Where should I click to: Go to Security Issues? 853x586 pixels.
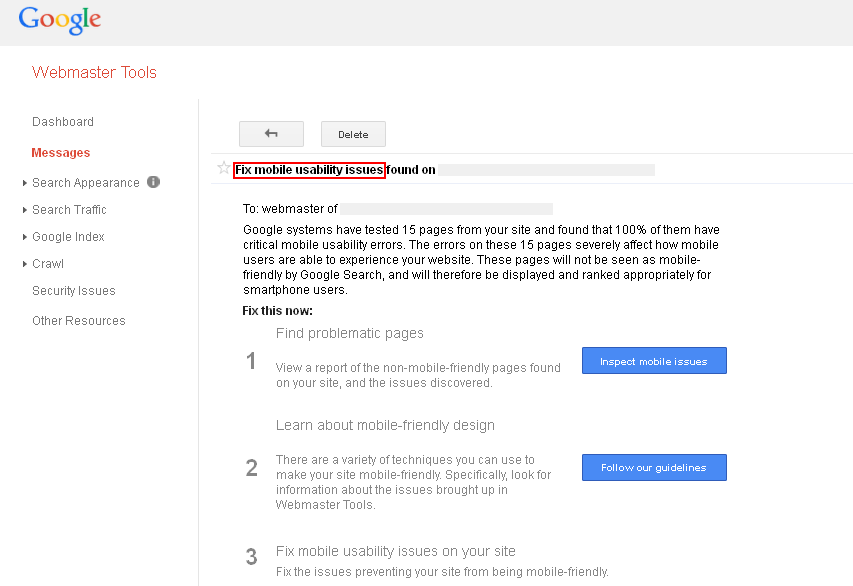(74, 291)
